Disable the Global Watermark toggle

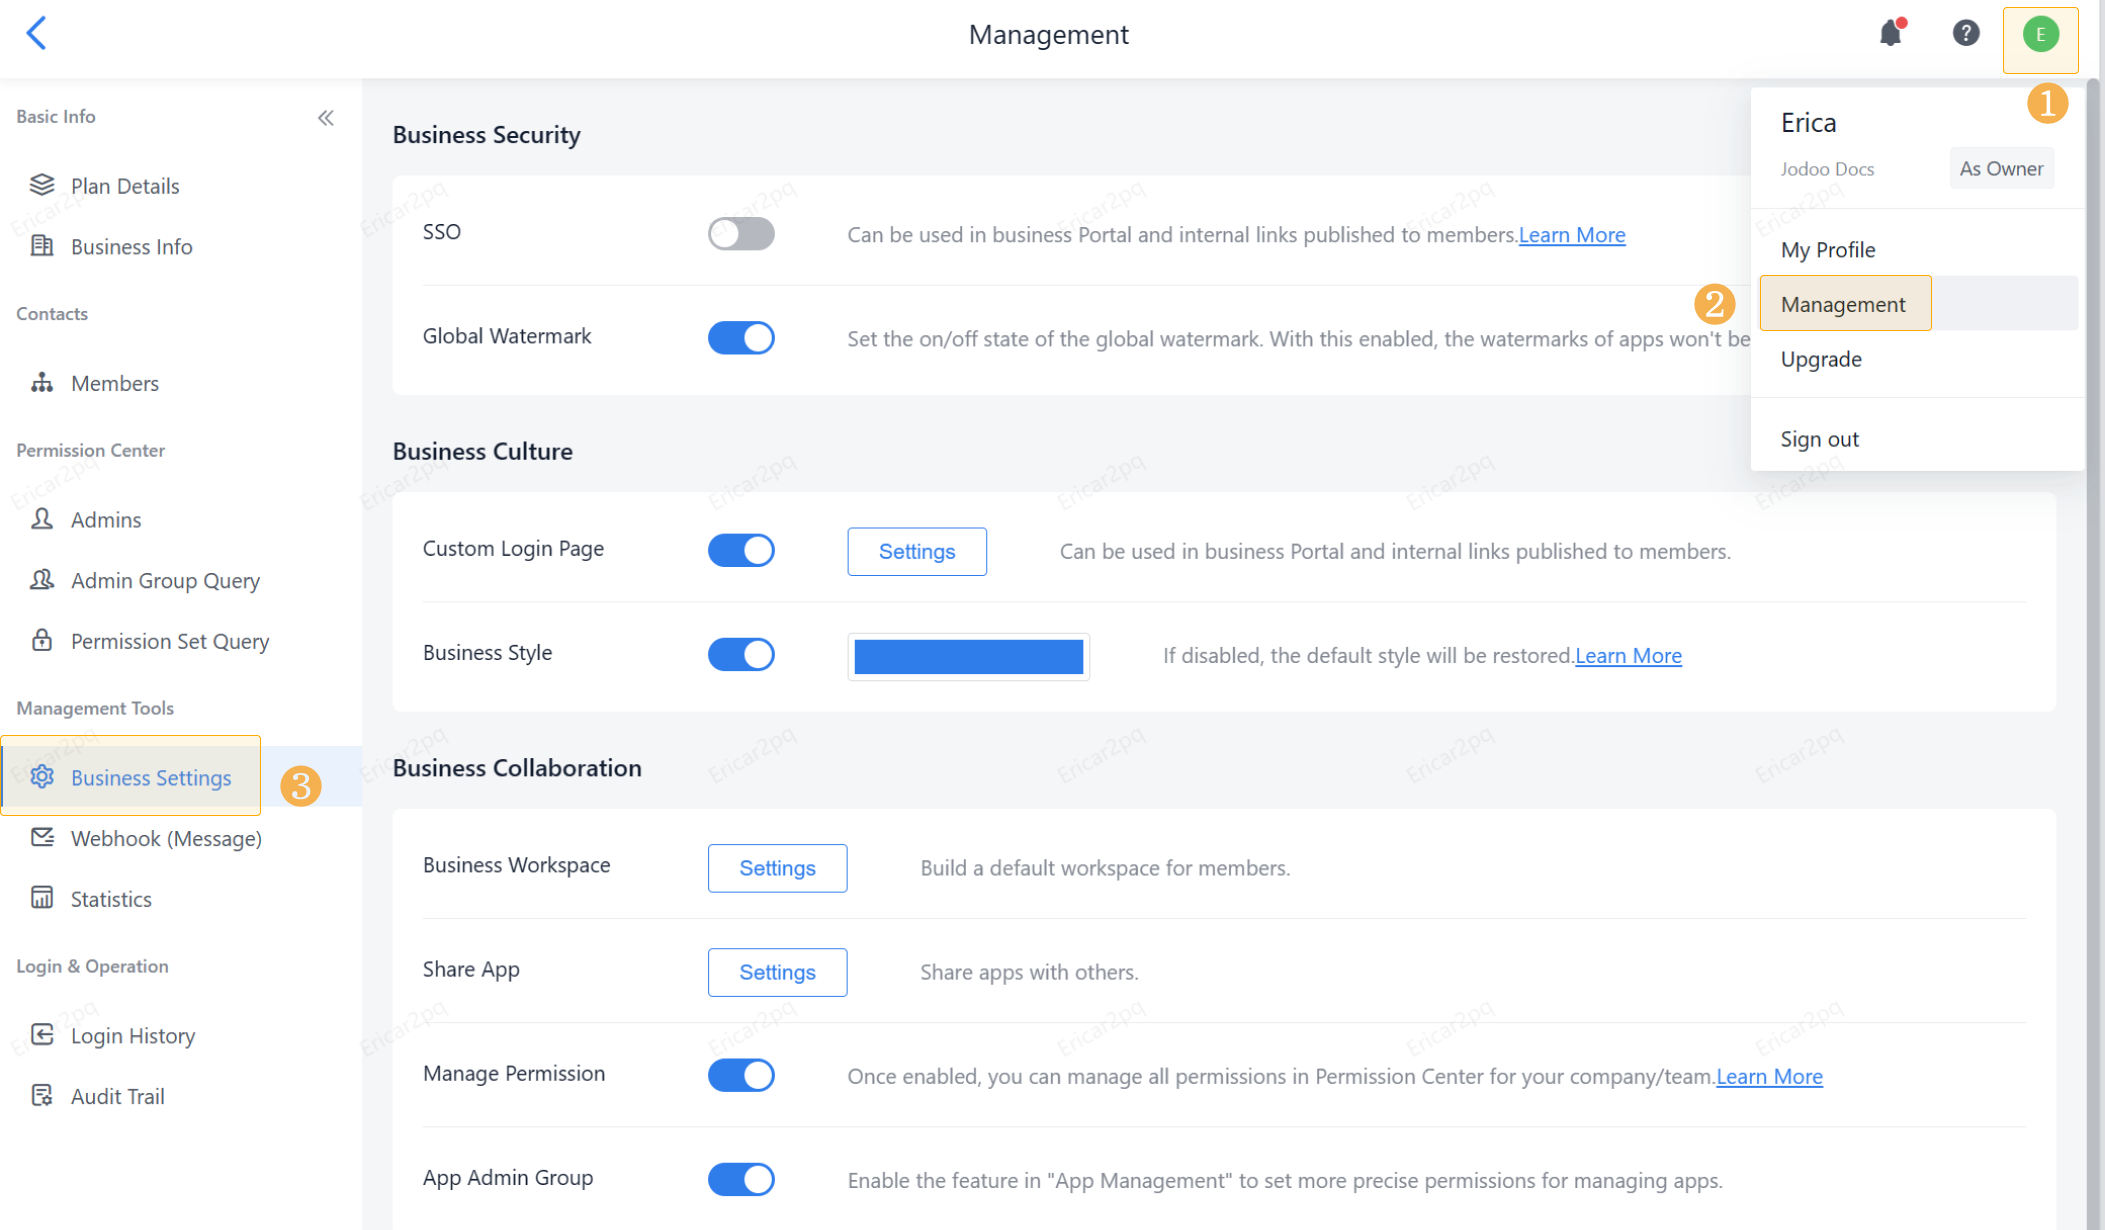tap(741, 338)
